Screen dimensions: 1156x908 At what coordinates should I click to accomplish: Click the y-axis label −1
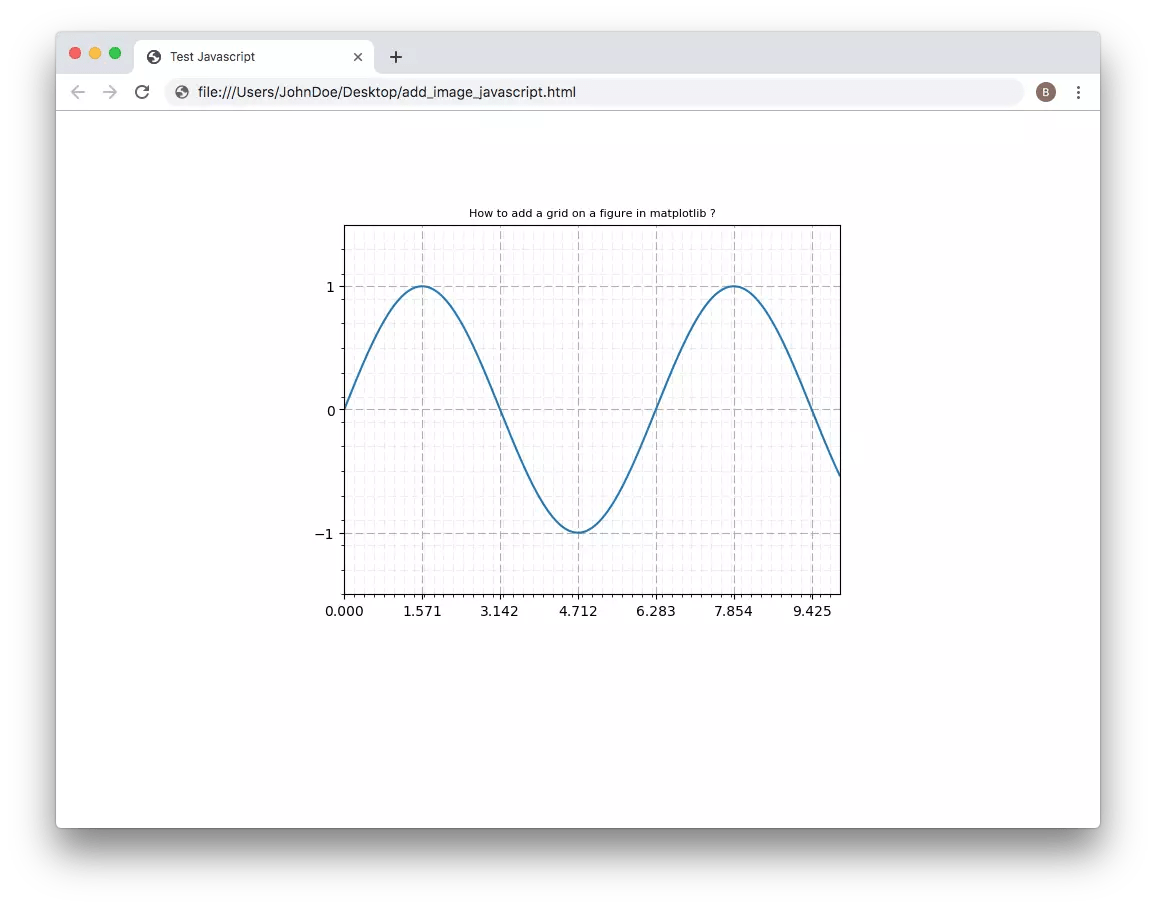[324, 534]
